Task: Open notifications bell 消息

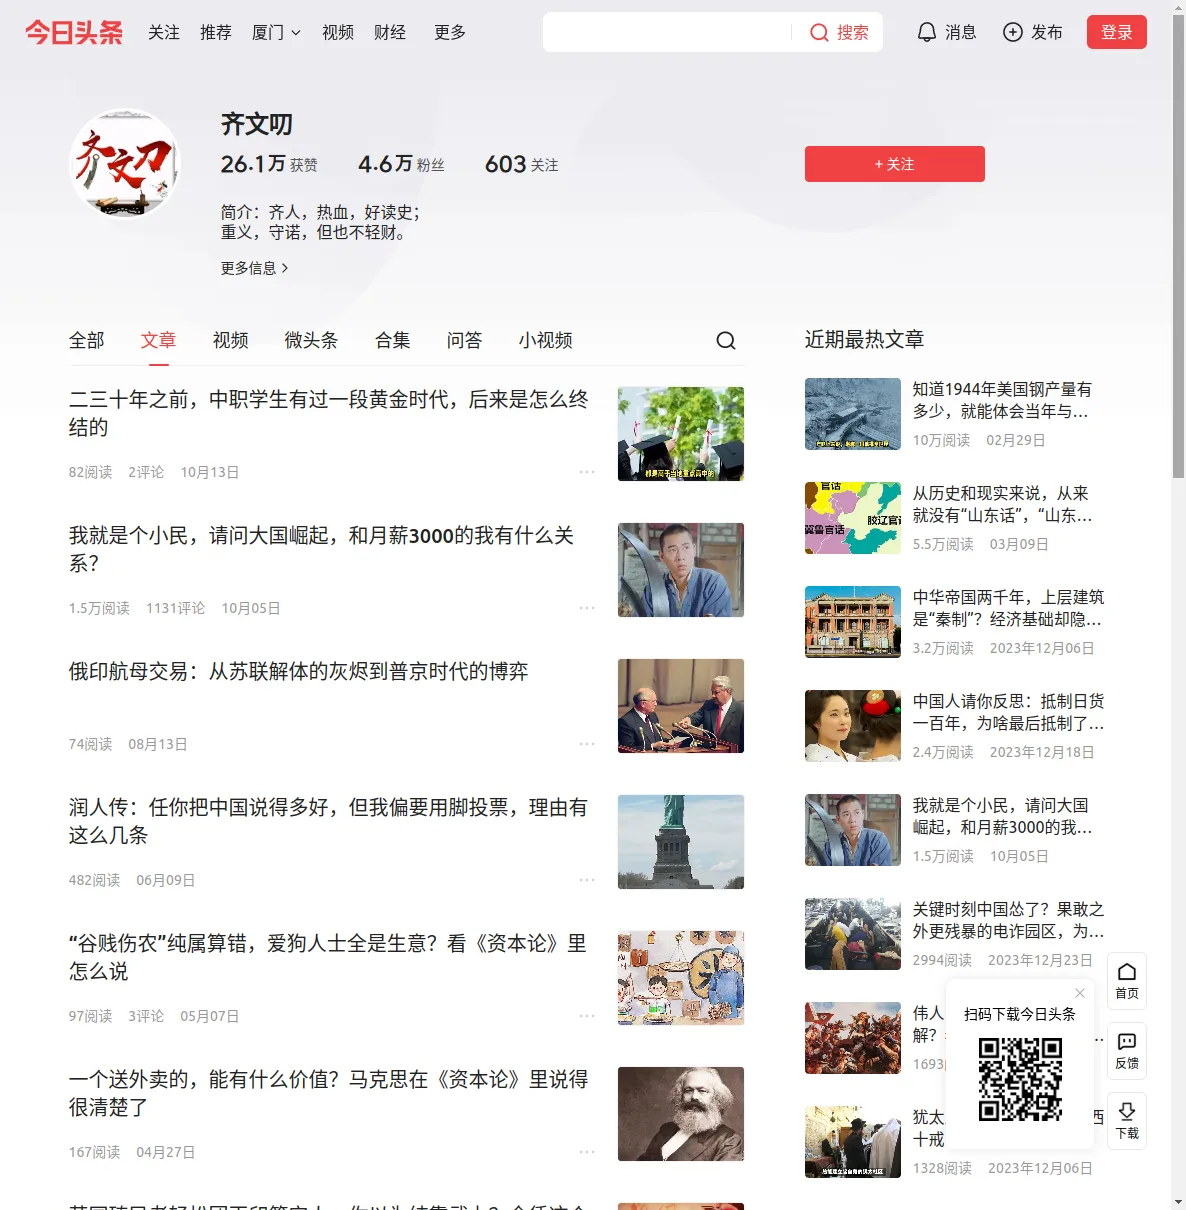Action: (x=927, y=33)
